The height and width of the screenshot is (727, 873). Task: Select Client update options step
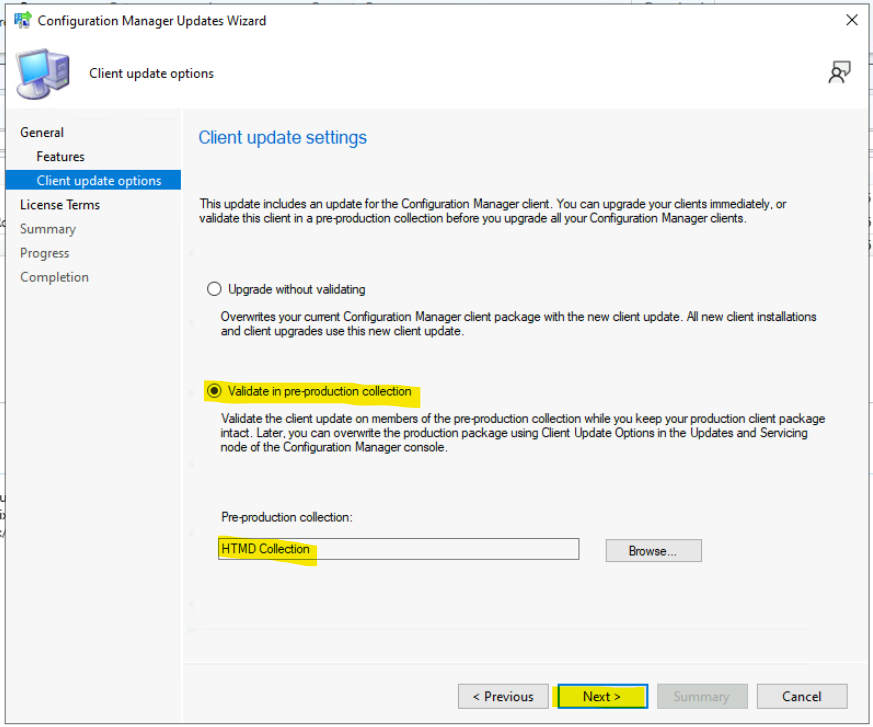94,180
